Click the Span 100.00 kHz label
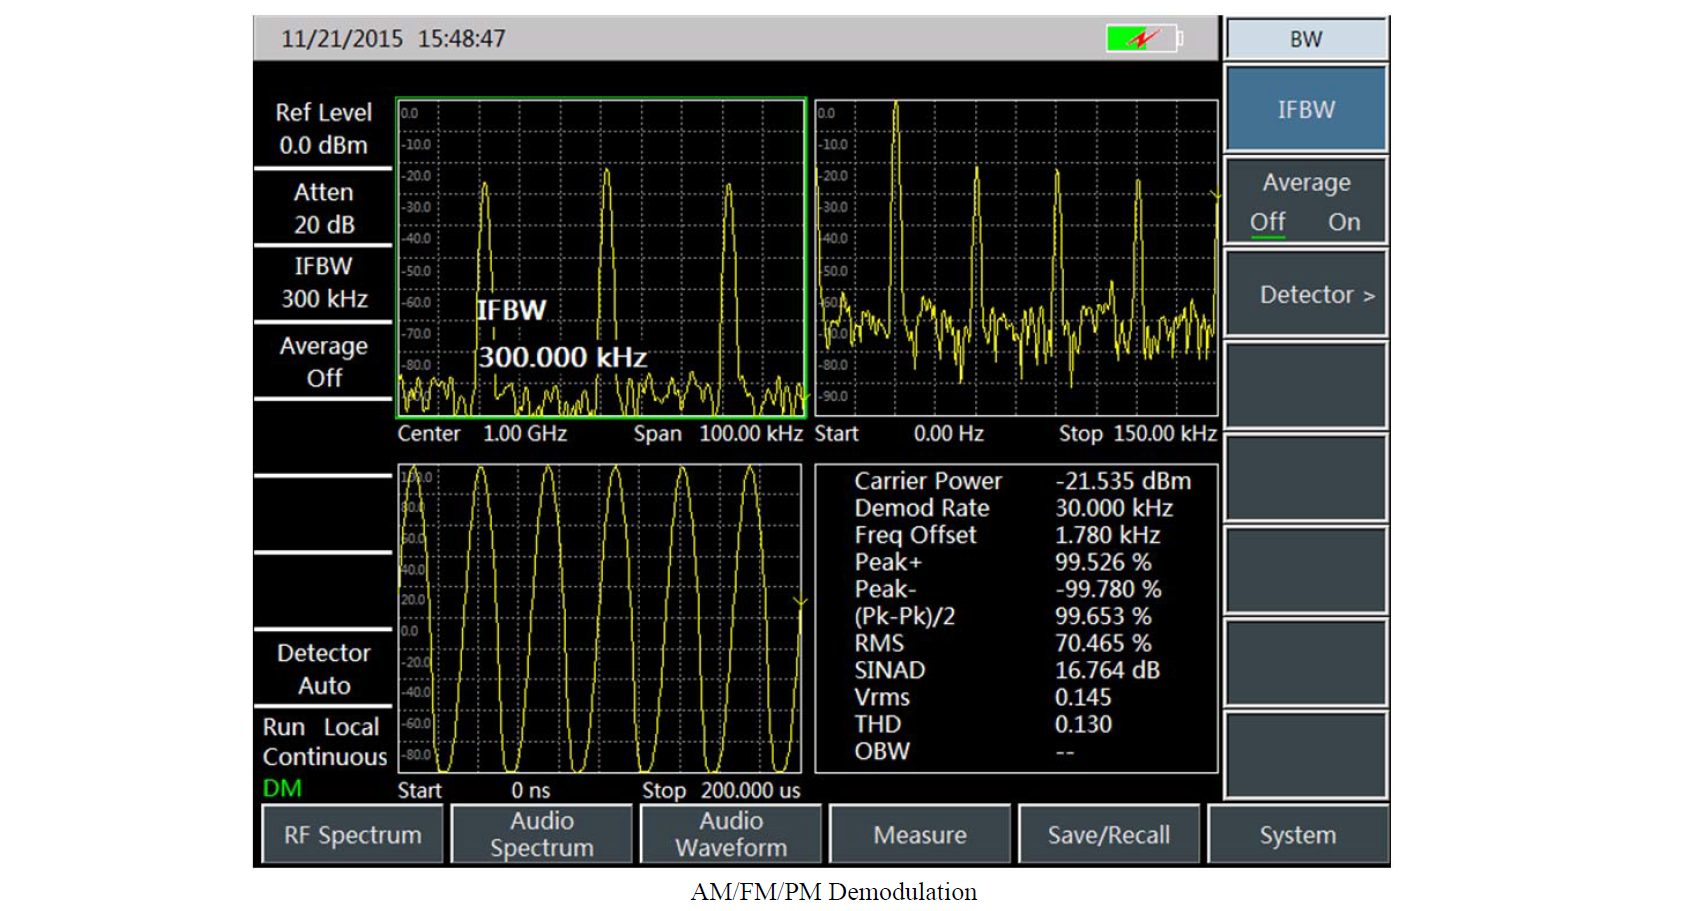 click(x=718, y=434)
